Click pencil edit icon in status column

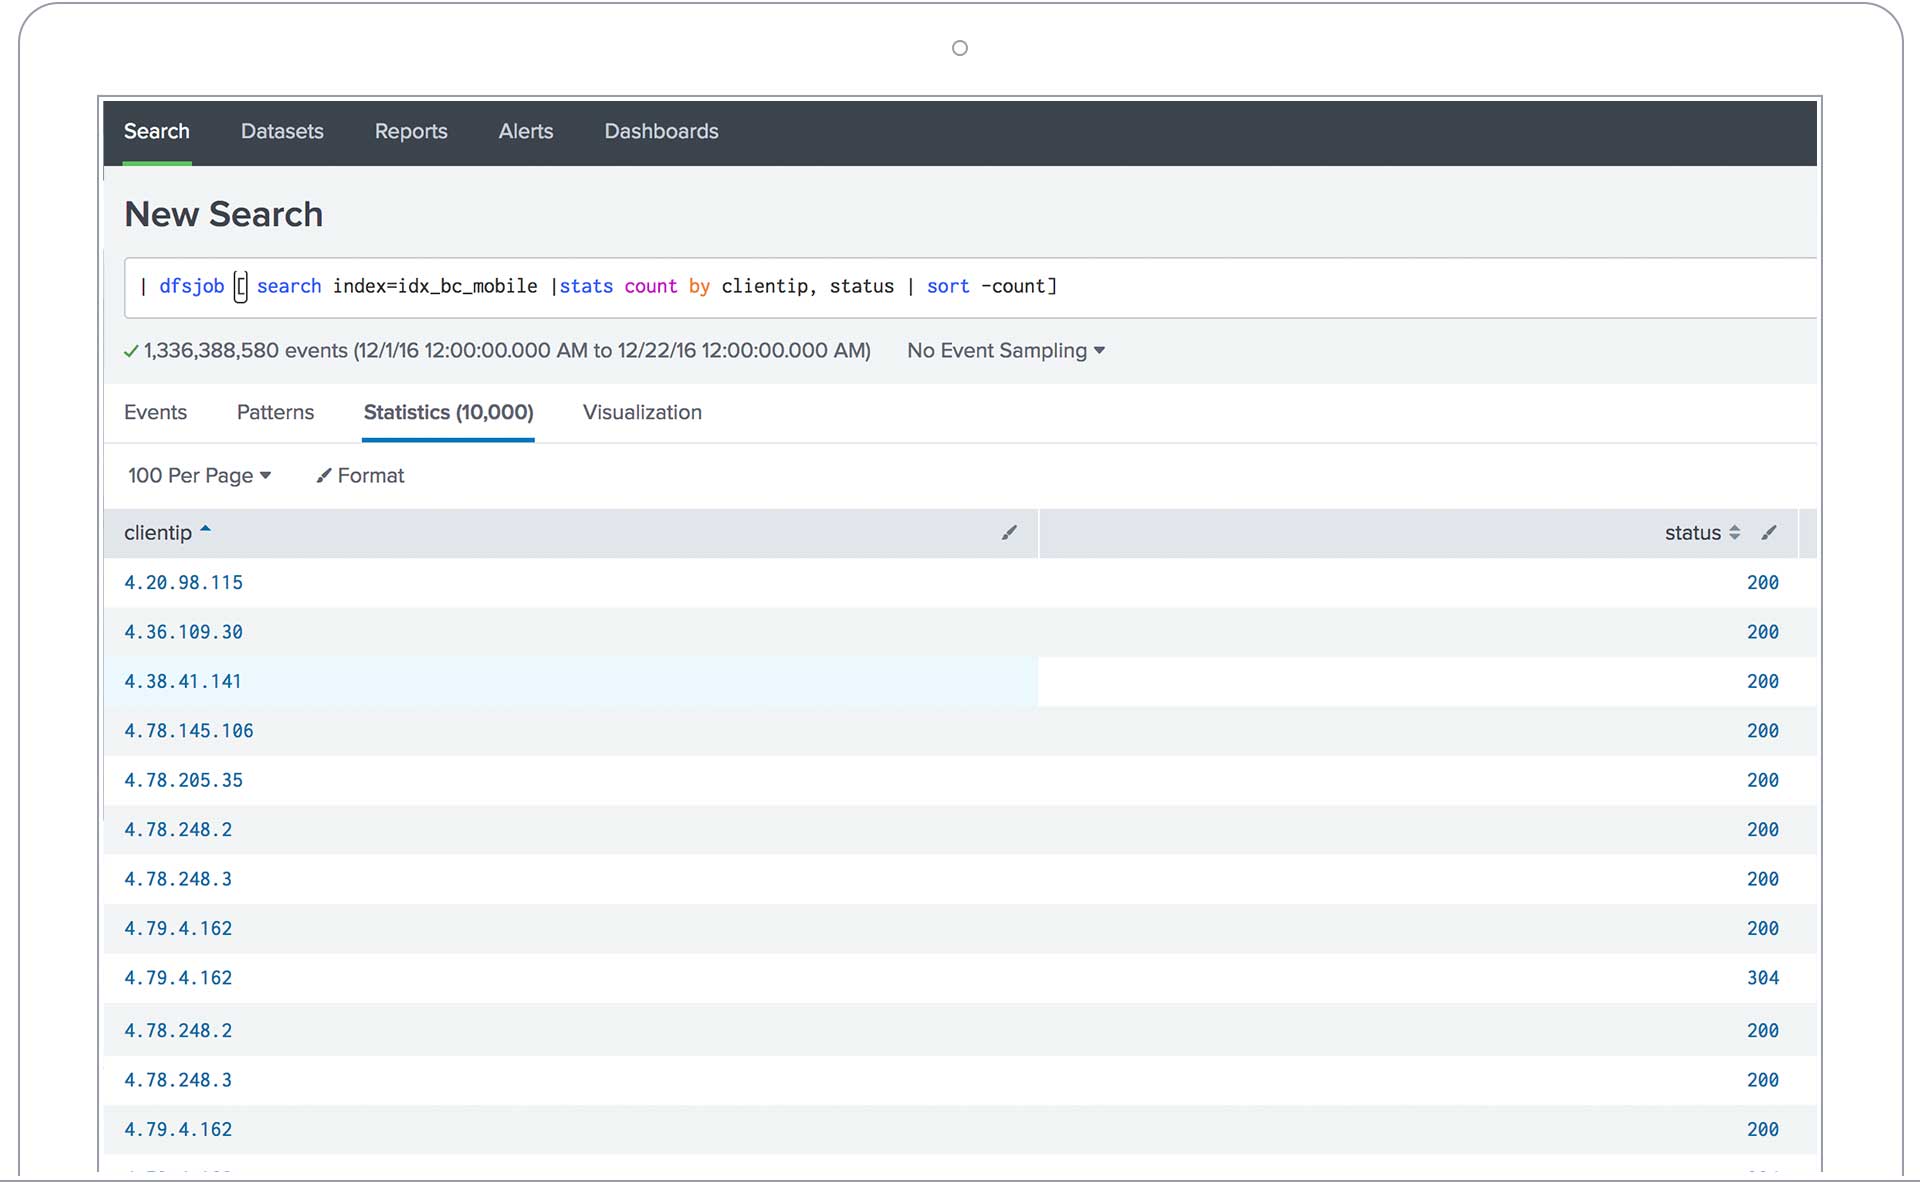1769,533
